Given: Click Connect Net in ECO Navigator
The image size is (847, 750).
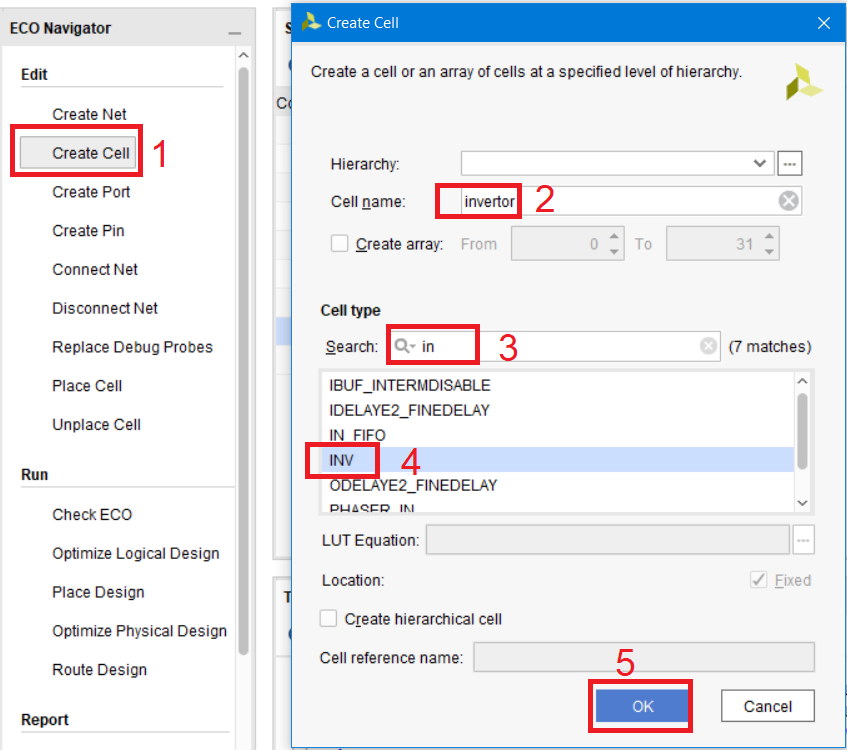Looking at the screenshot, I should pos(95,269).
